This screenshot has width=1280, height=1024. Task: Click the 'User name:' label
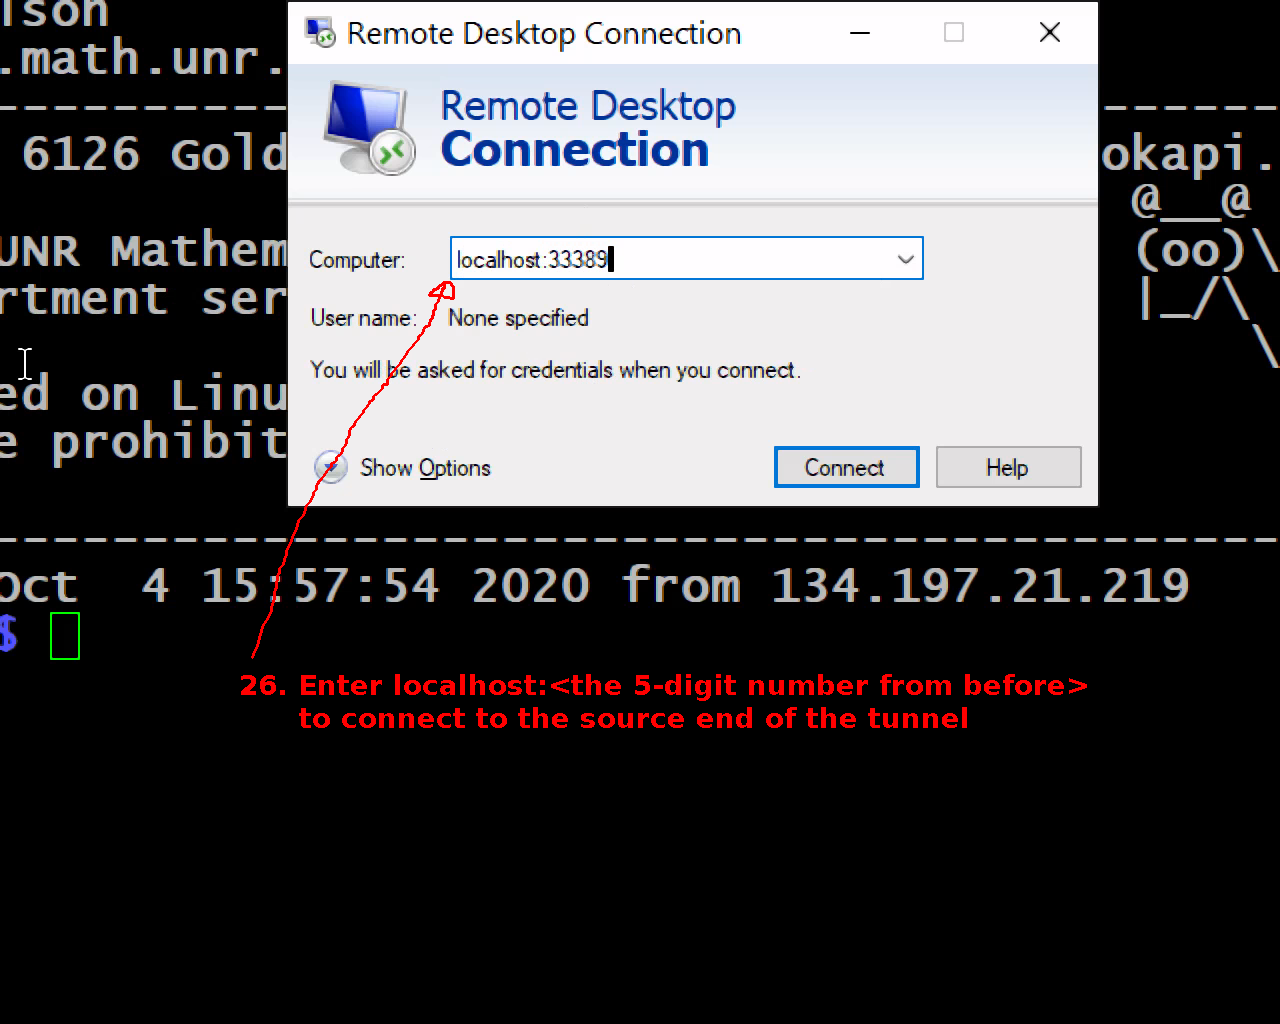pos(363,318)
